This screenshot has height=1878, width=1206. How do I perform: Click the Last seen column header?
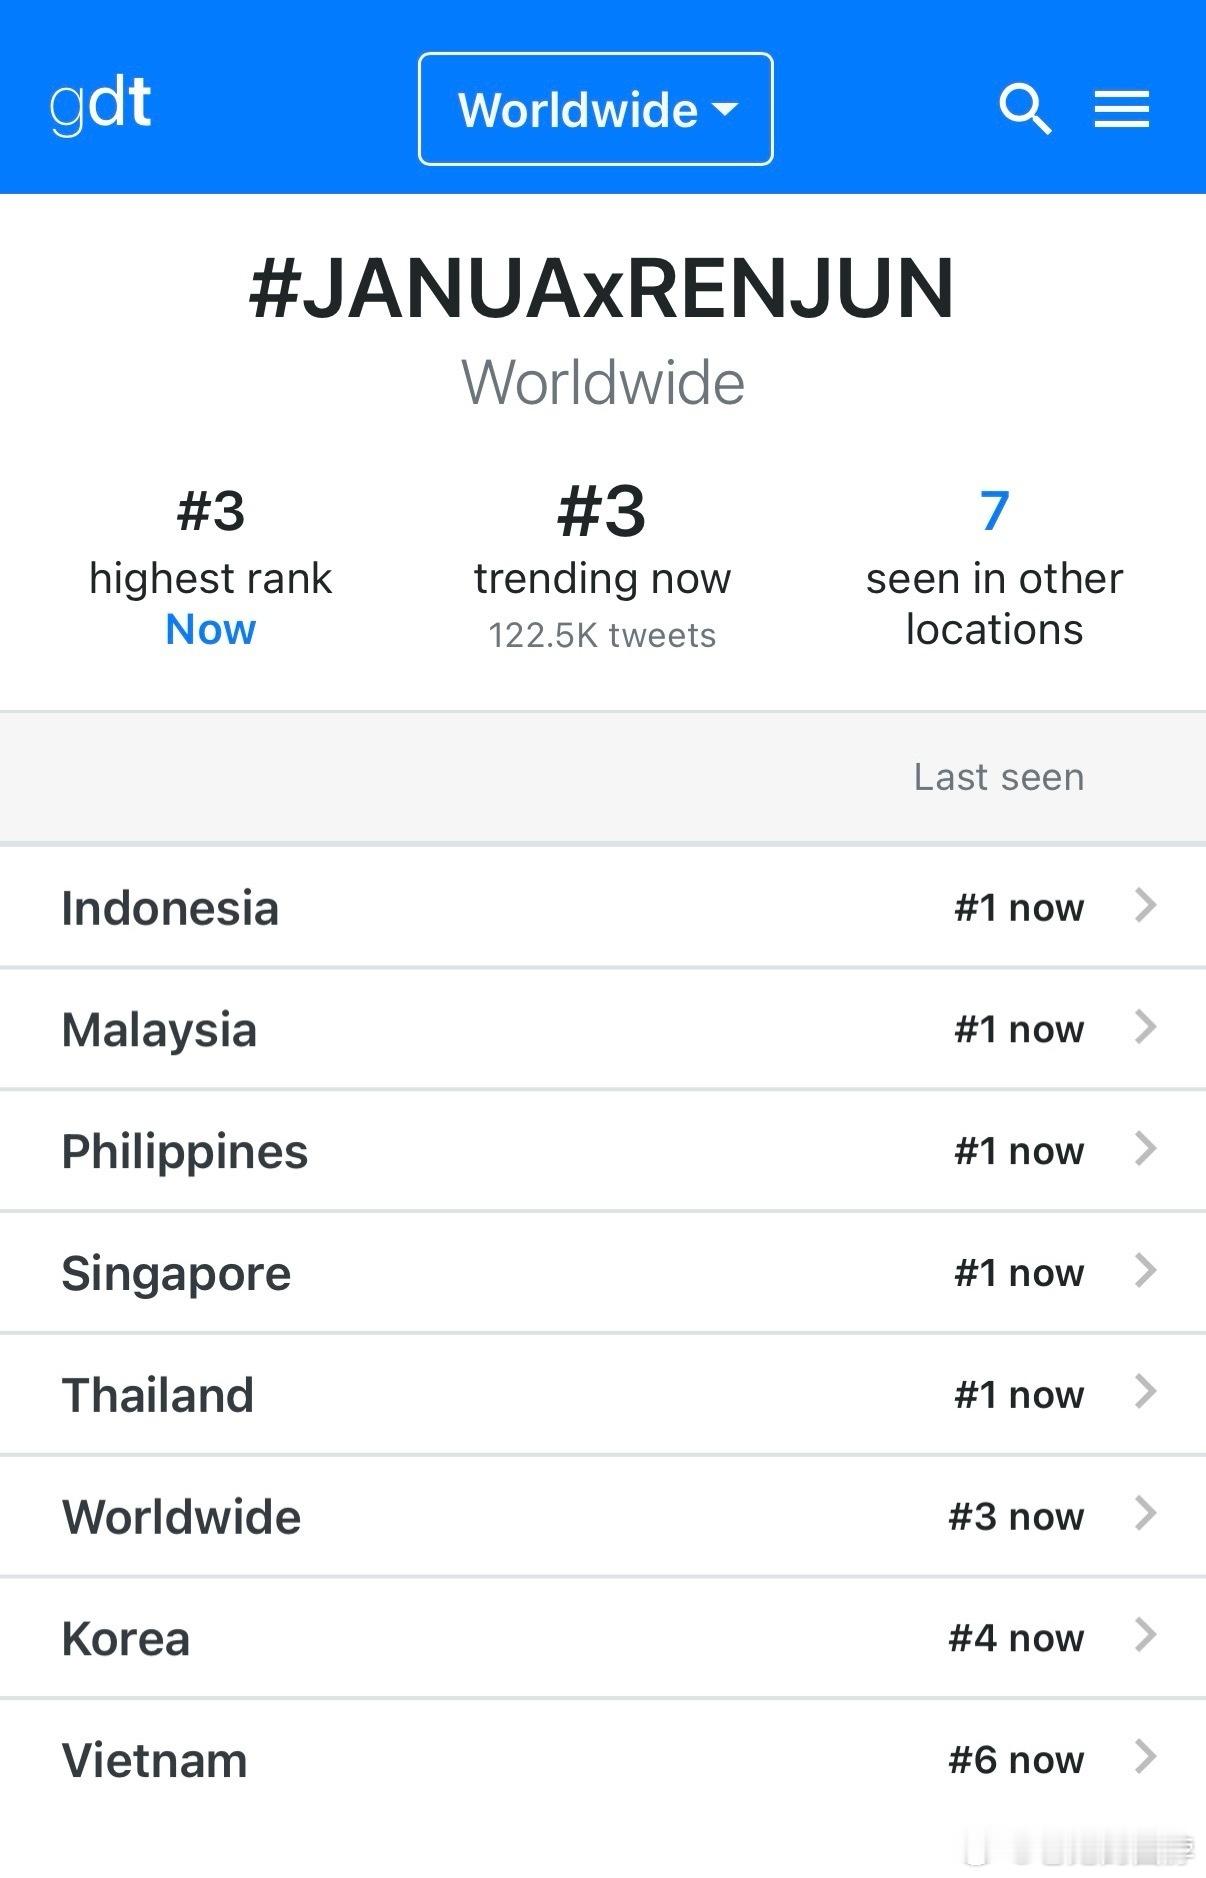click(999, 777)
